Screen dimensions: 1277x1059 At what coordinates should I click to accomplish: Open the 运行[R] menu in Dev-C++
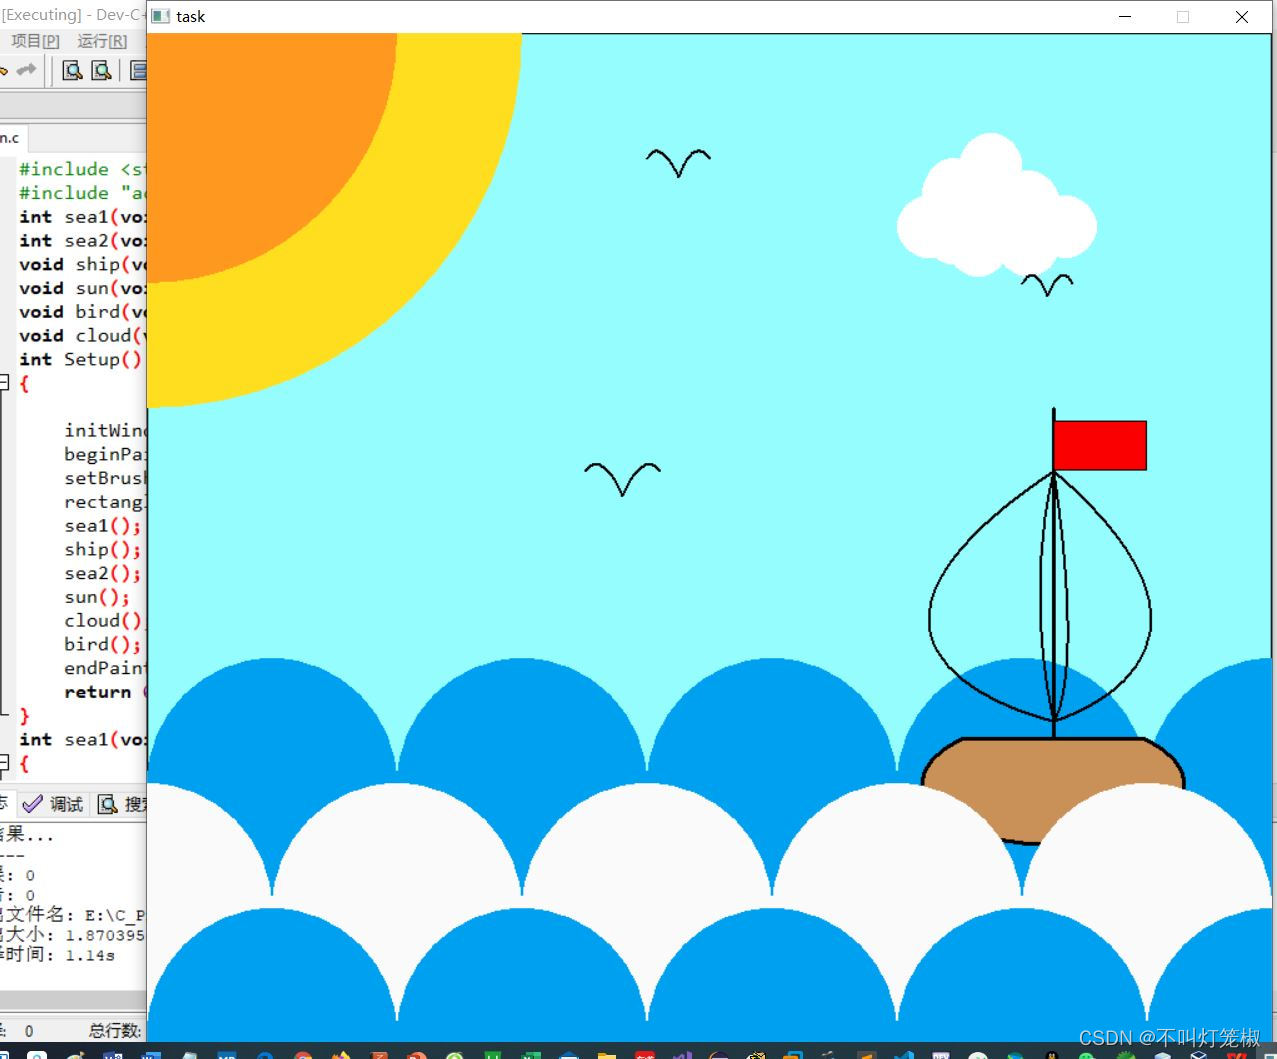(x=102, y=41)
